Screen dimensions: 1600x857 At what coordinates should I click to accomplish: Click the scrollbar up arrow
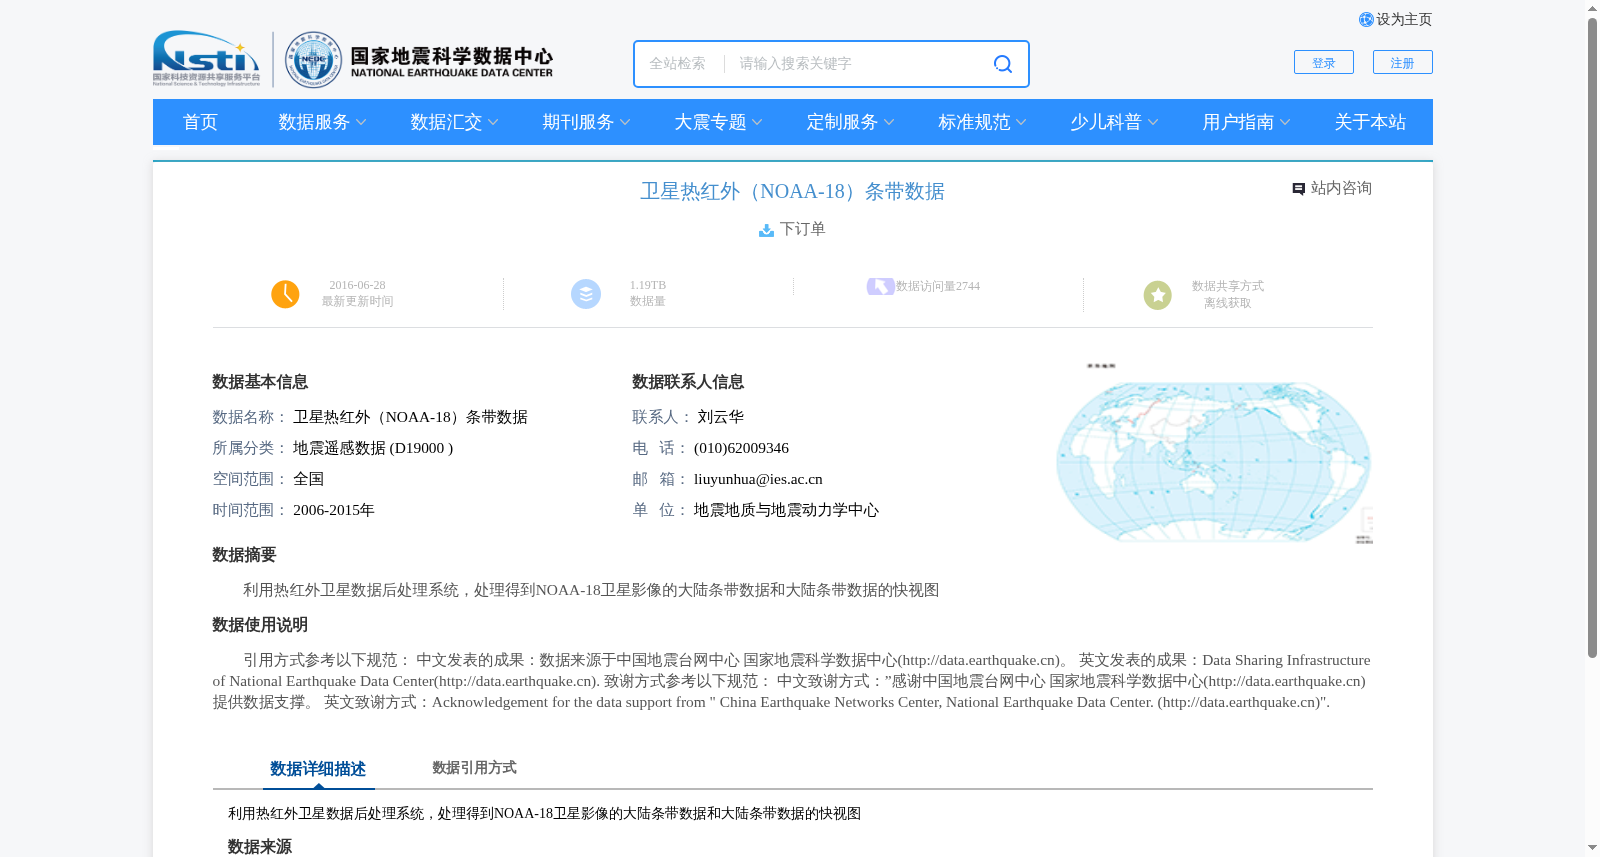click(1592, 8)
